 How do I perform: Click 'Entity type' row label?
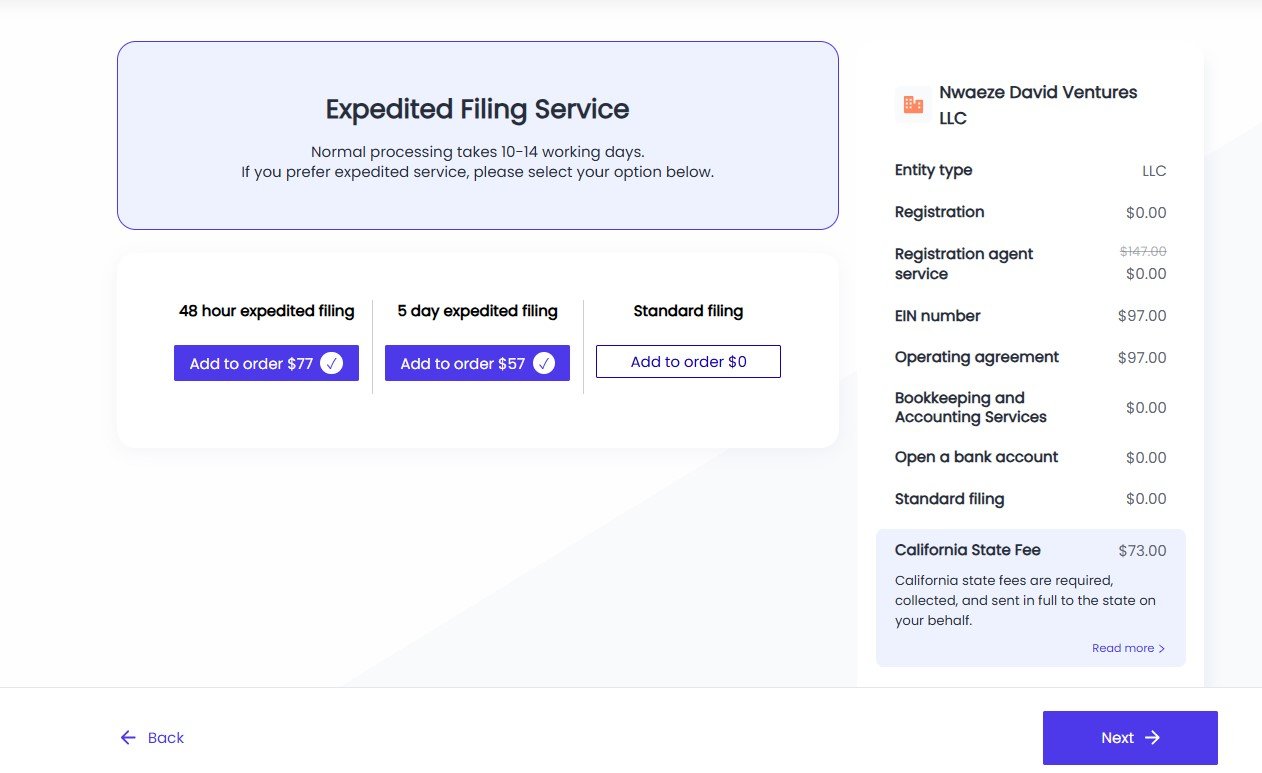(933, 170)
